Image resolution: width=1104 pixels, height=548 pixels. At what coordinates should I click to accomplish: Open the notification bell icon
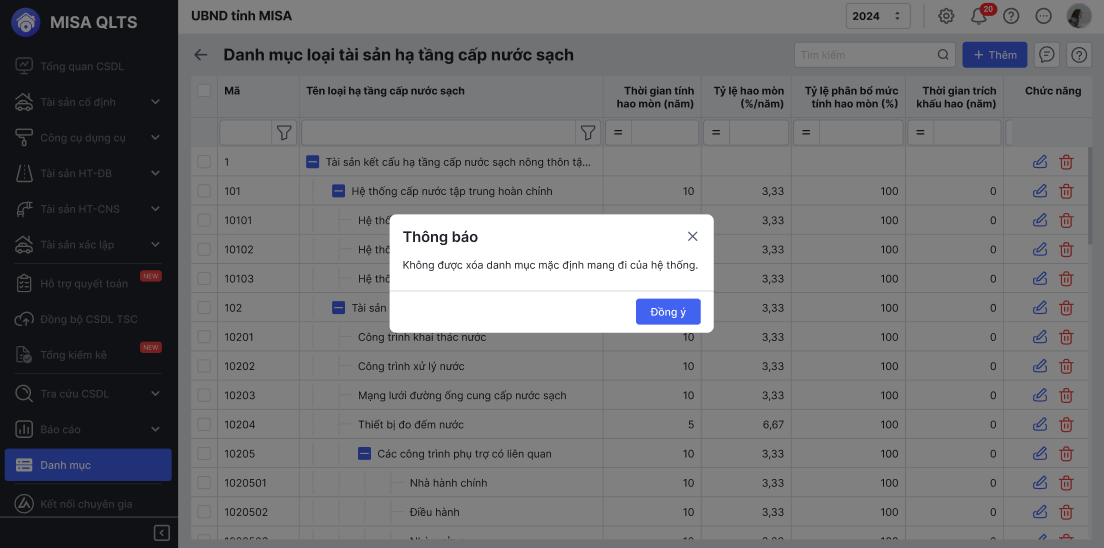pos(979,16)
